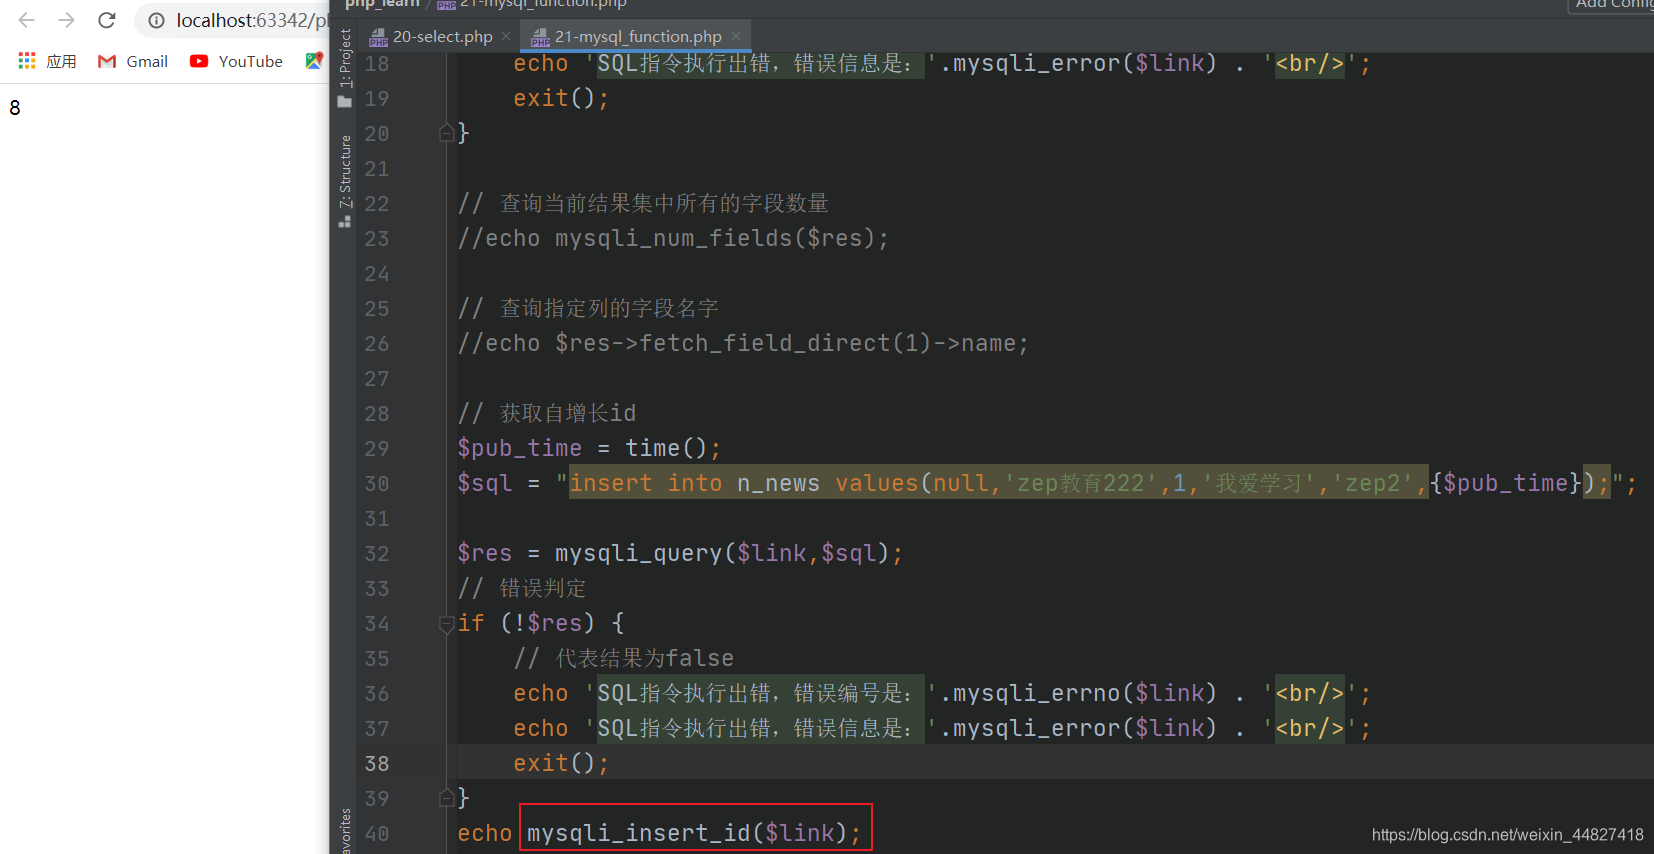
Task: Collapse the code block fold at line 20
Action: point(447,133)
